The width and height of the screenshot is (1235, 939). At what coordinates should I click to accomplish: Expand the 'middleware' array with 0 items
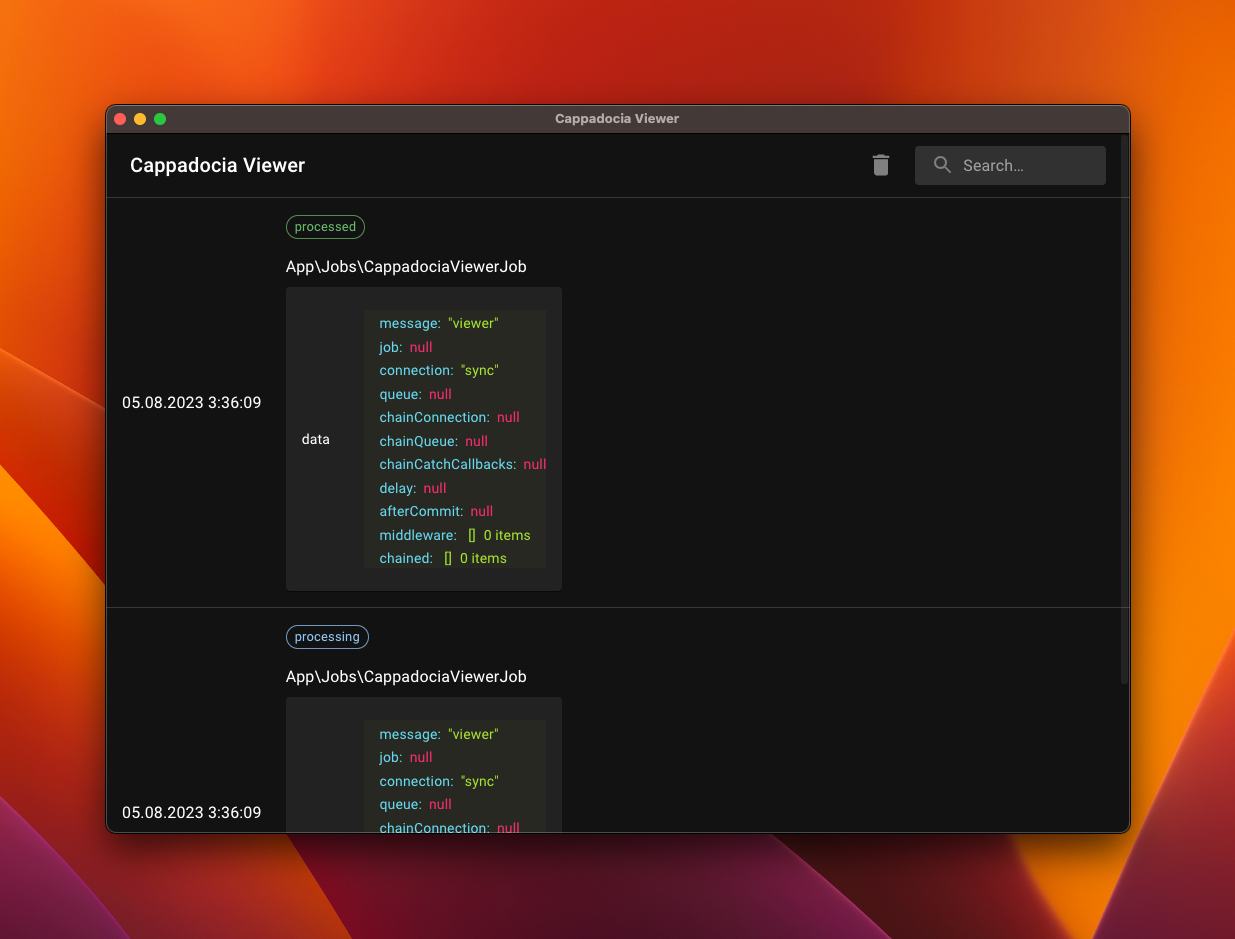click(x=455, y=535)
